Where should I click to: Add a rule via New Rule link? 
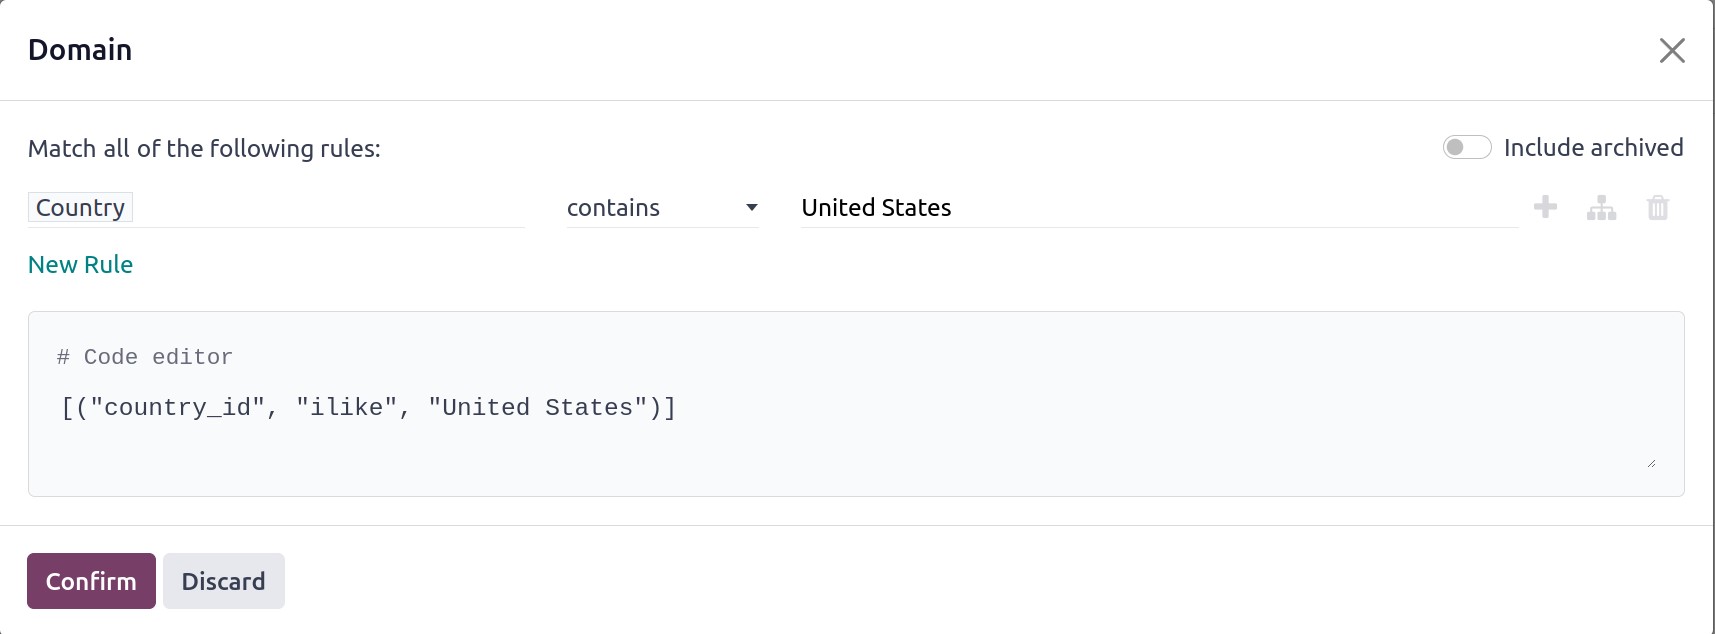(x=80, y=265)
